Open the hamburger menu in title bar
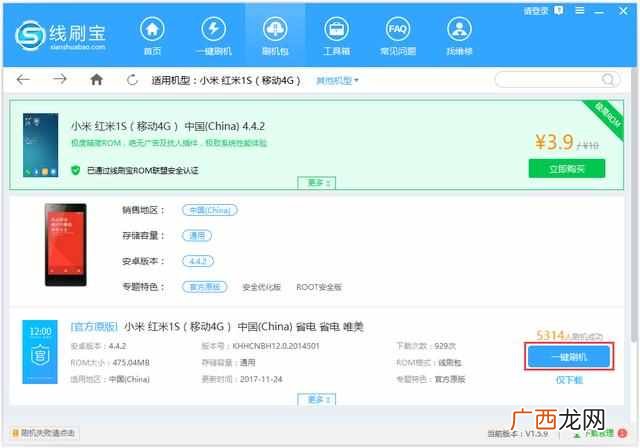 click(x=580, y=11)
